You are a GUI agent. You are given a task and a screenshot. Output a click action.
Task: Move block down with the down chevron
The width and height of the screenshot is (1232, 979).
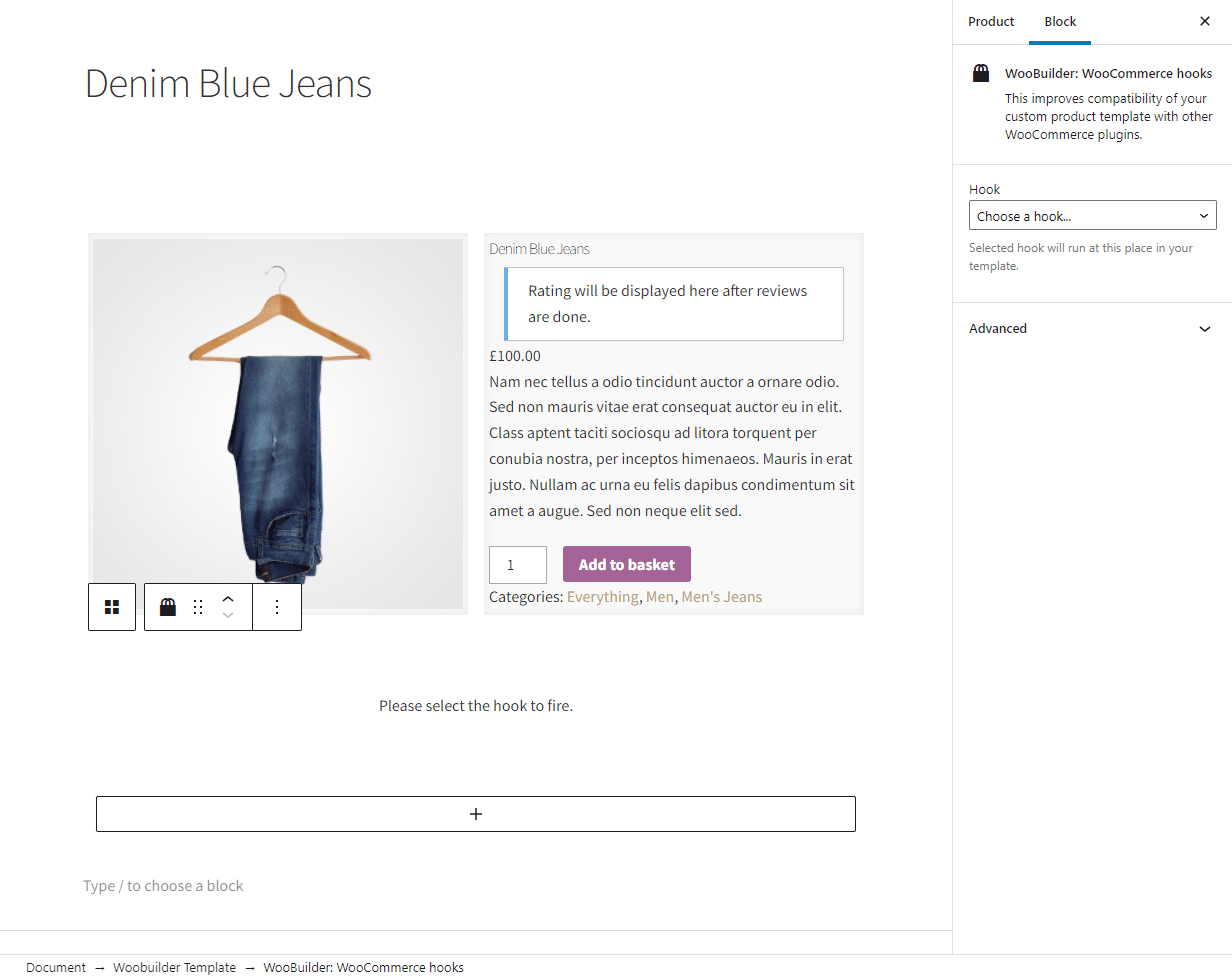(228, 616)
